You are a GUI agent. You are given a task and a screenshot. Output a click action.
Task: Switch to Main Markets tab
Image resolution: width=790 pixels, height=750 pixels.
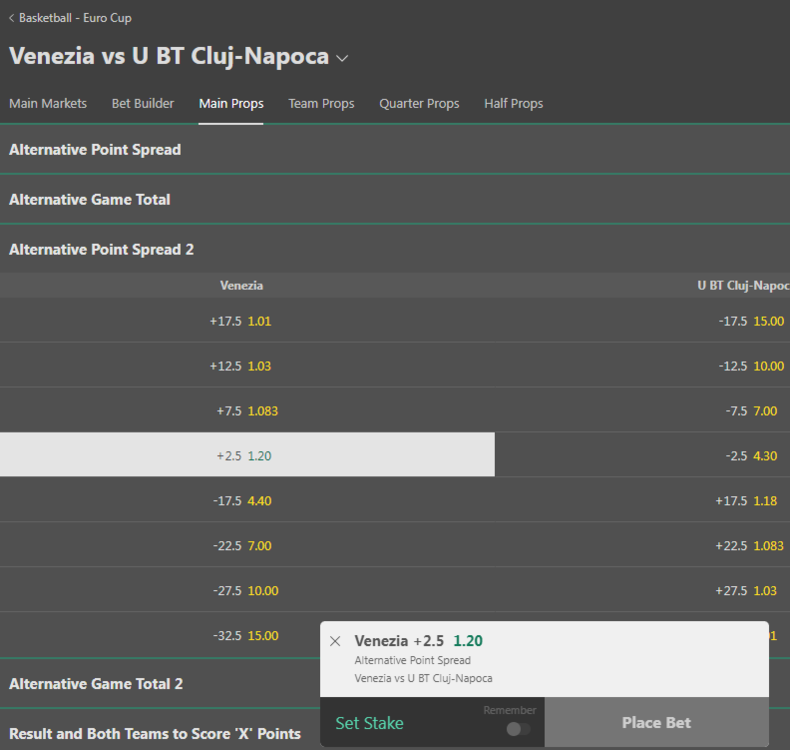[x=48, y=103]
